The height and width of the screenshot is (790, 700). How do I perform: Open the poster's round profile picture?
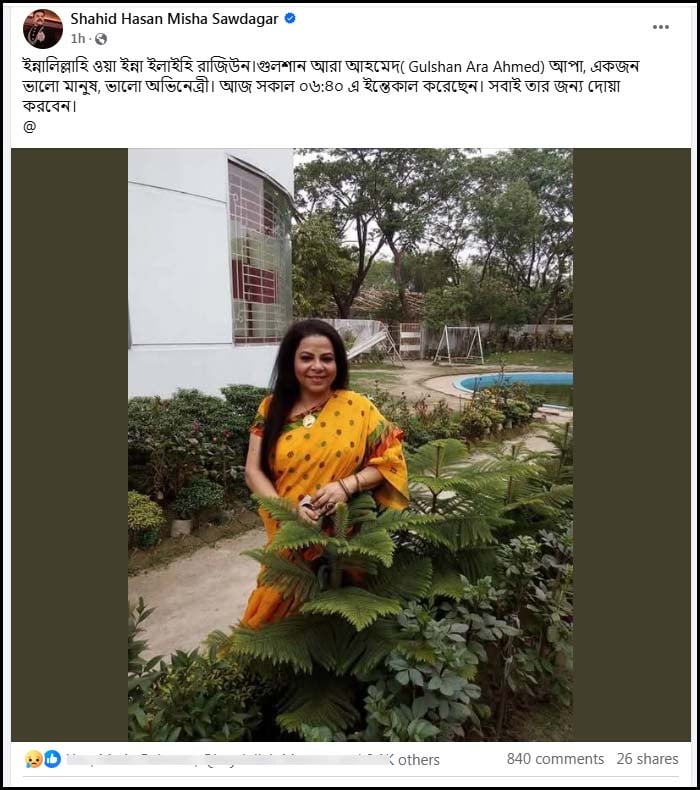[43, 29]
